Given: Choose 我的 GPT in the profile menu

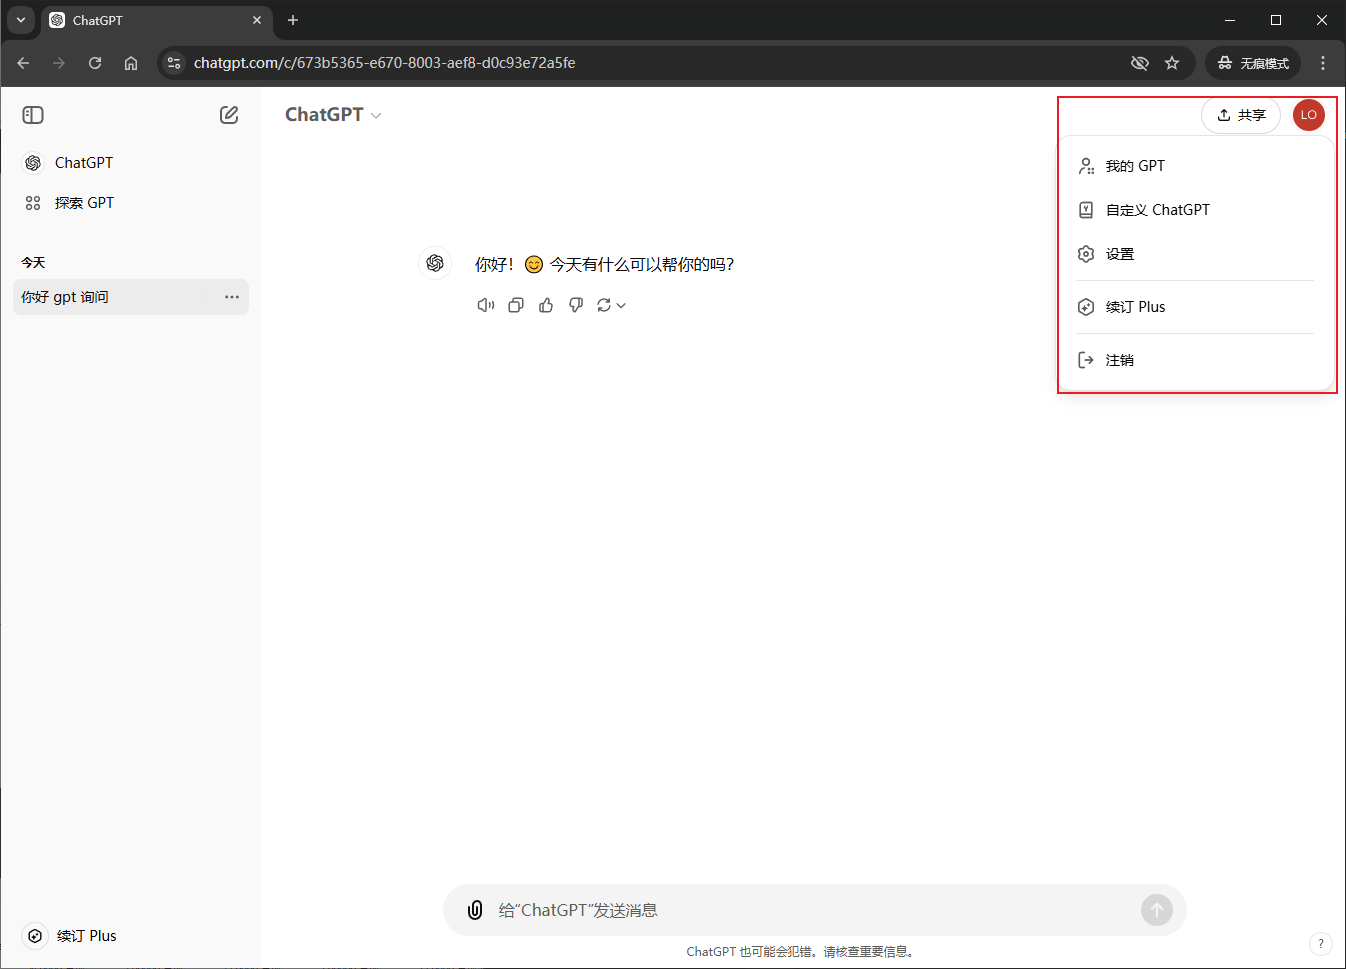Looking at the screenshot, I should pos(1134,166).
